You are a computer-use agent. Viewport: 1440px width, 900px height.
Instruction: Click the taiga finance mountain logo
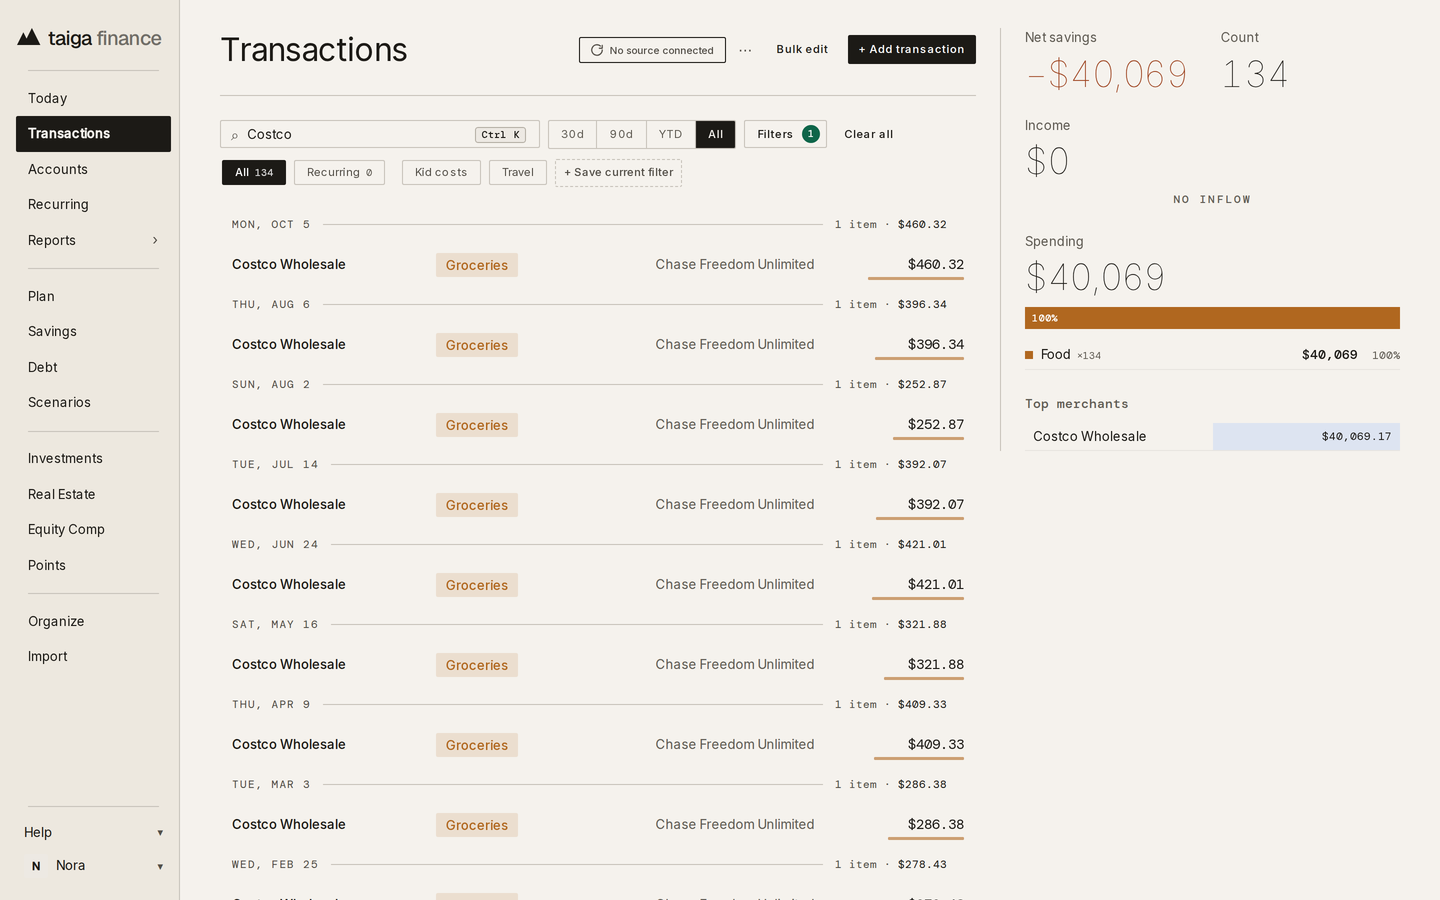[x=29, y=38]
